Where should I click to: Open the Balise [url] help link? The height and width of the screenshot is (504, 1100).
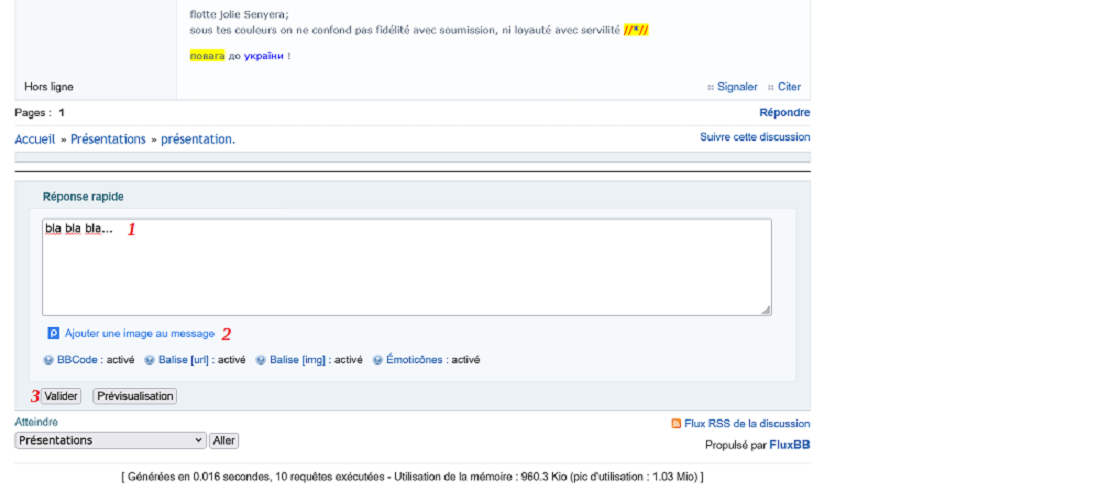(x=183, y=359)
